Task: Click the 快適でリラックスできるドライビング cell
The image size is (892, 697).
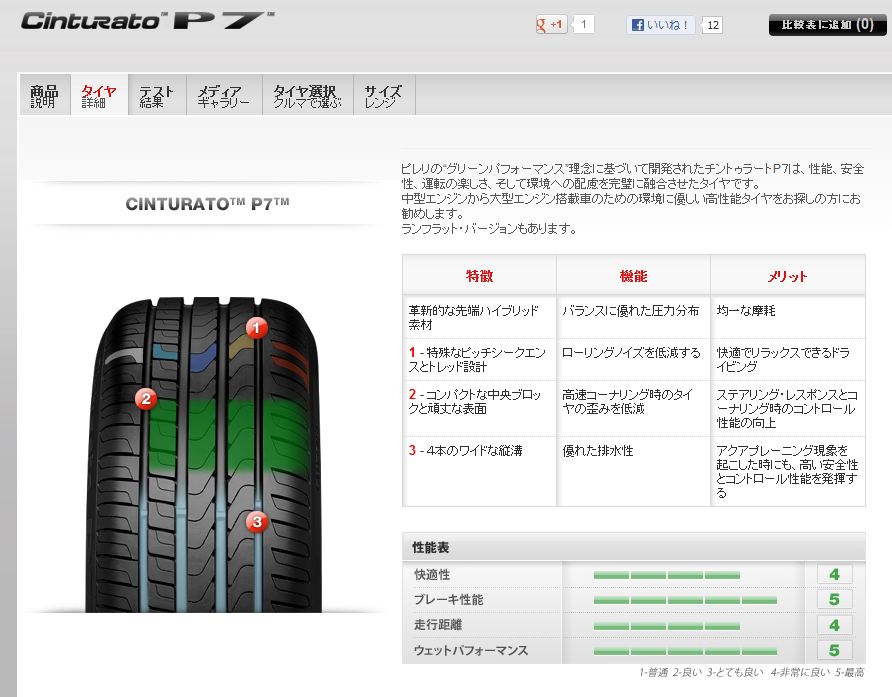Action: point(787,360)
